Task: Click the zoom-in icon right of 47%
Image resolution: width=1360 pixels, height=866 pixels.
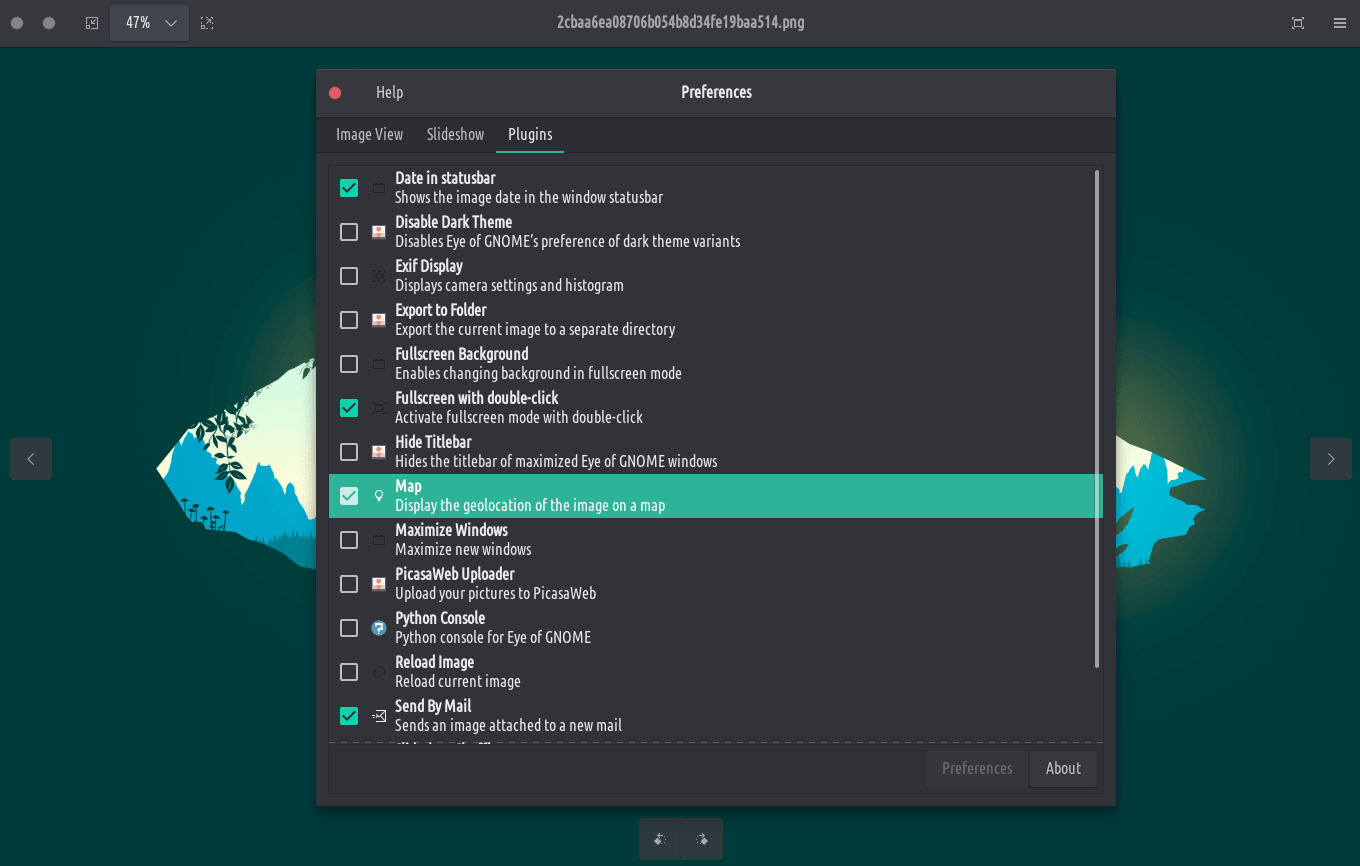Action: tap(207, 23)
